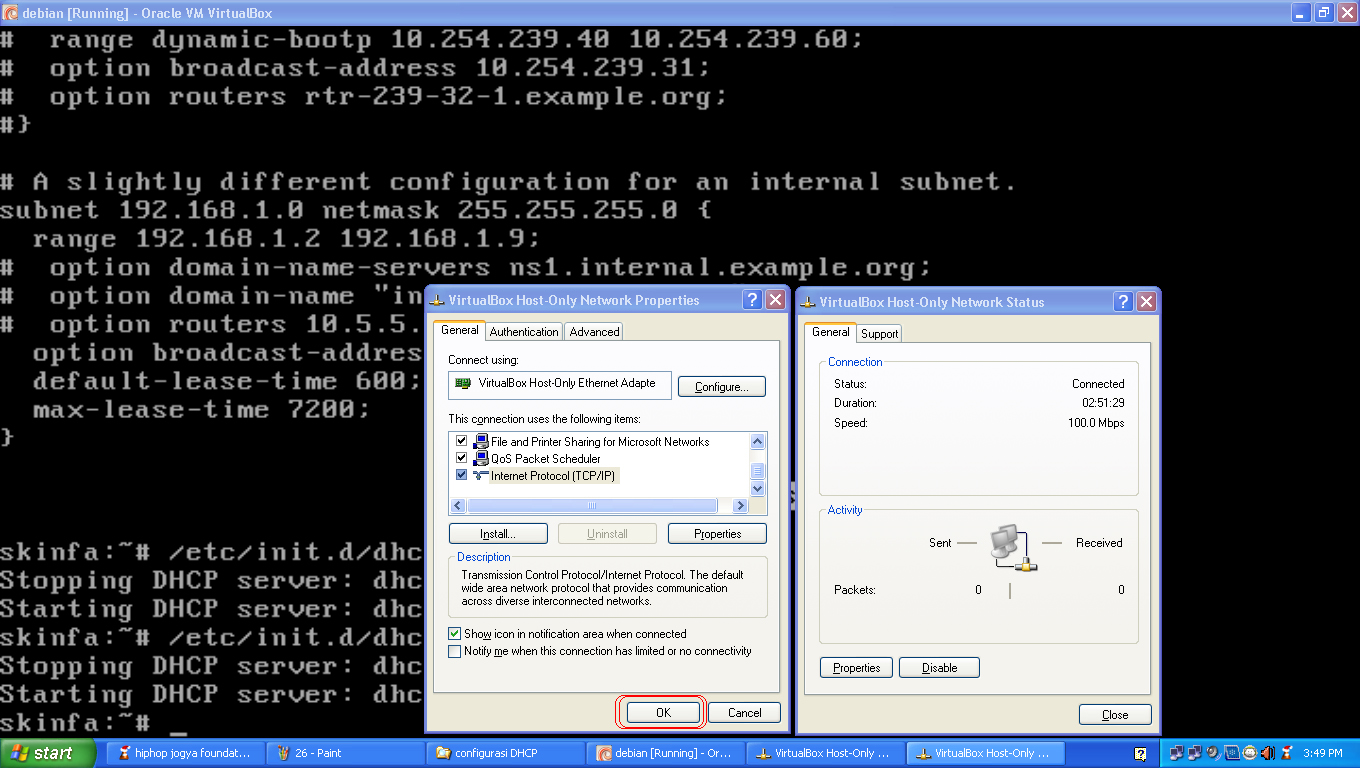Image resolution: width=1360 pixels, height=768 pixels.
Task: Close the Network Status dialog via Close button
Action: (x=1115, y=715)
